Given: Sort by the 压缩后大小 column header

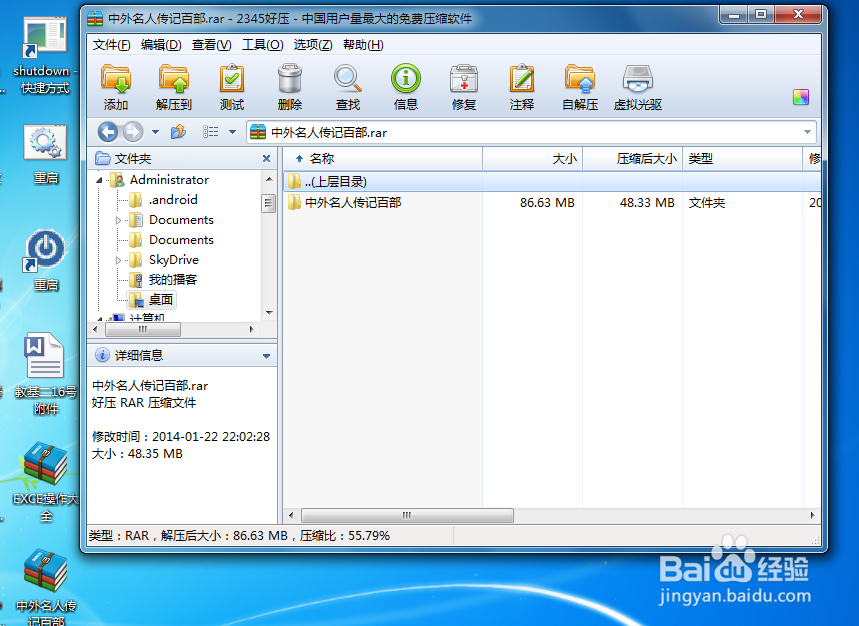Looking at the screenshot, I should pyautogui.click(x=632, y=159).
